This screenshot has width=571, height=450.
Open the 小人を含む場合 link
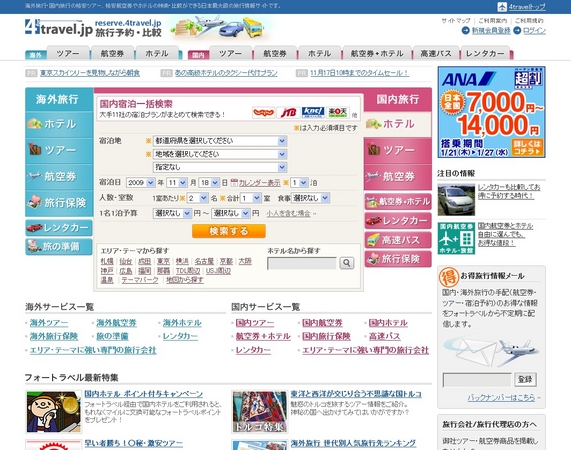tap(288, 213)
